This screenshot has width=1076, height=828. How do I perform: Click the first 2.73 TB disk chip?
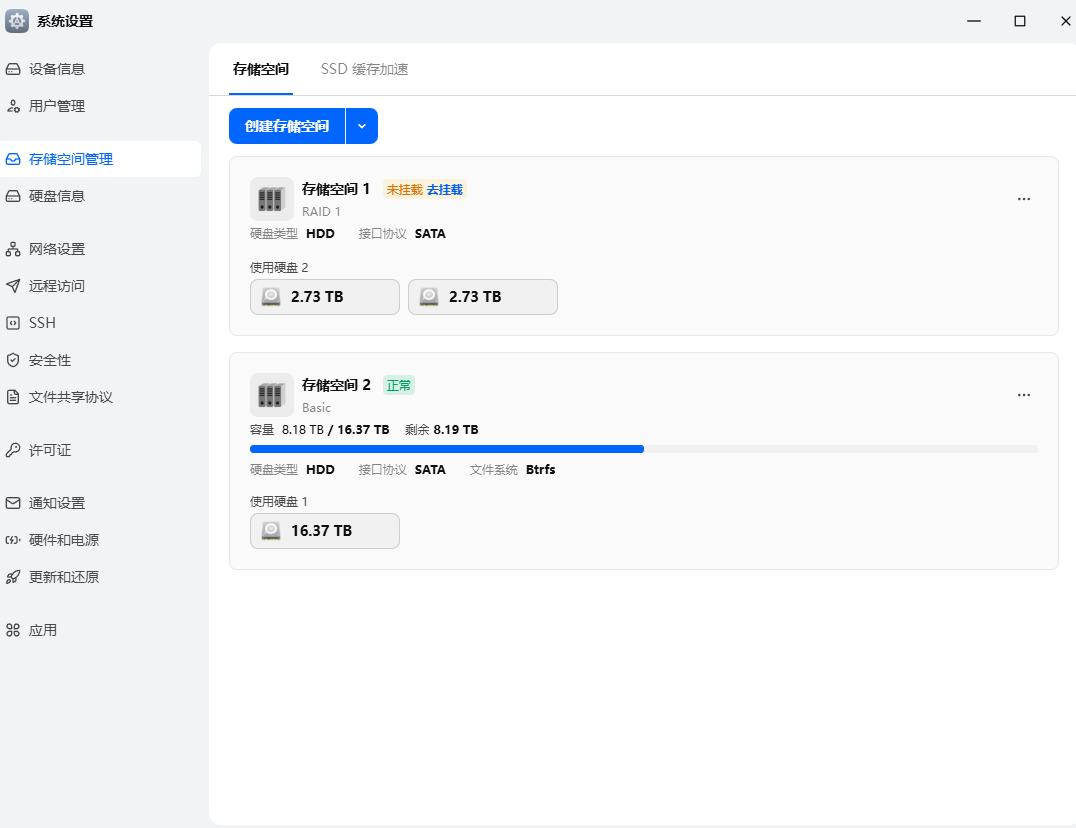[325, 297]
